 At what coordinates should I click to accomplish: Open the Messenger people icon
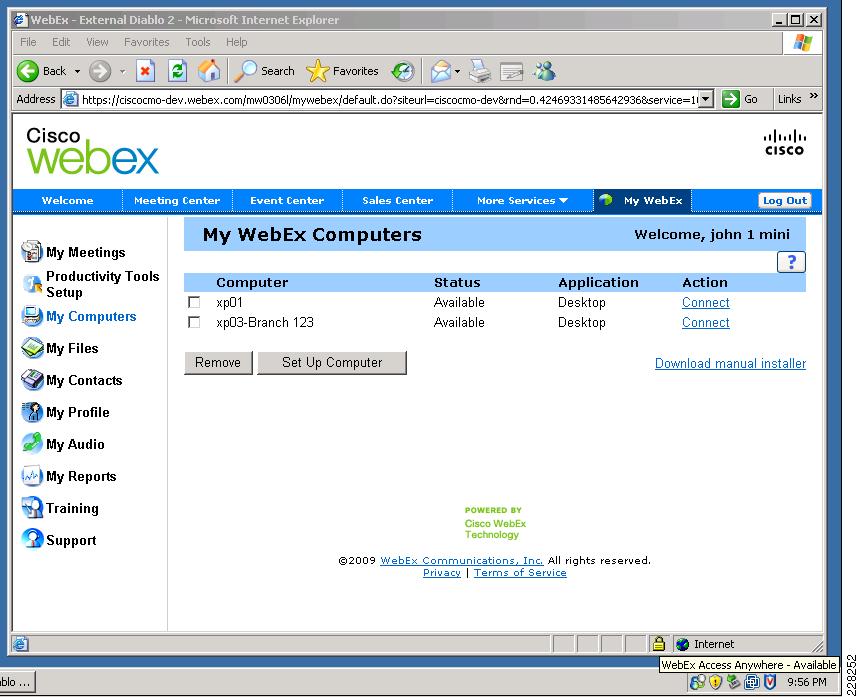click(544, 71)
